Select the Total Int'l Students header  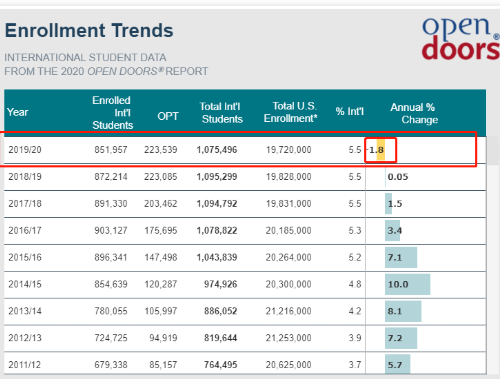[x=221, y=113]
